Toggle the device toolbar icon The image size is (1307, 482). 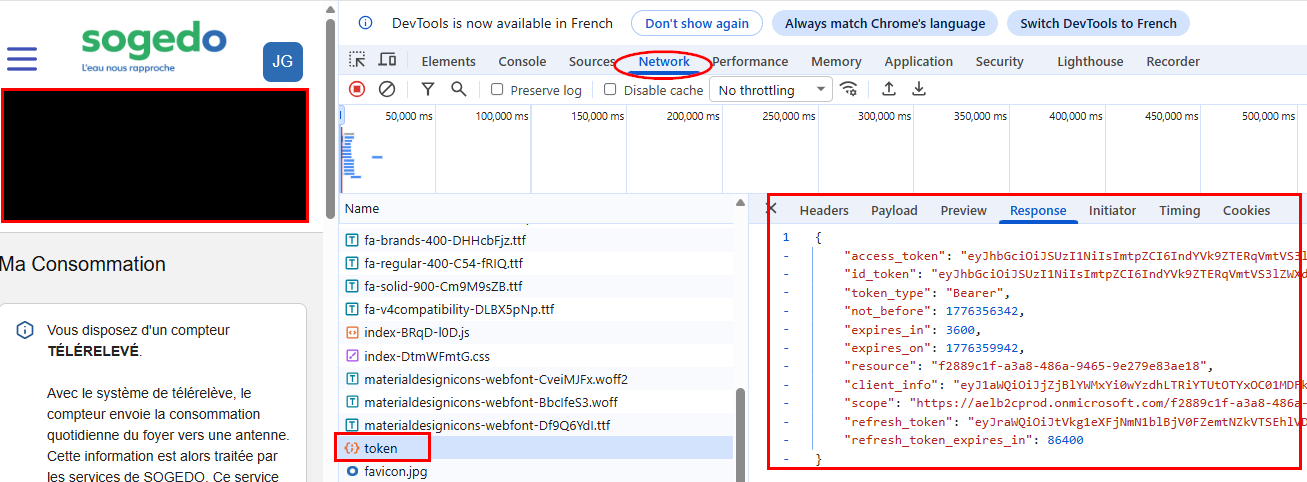click(x=385, y=60)
